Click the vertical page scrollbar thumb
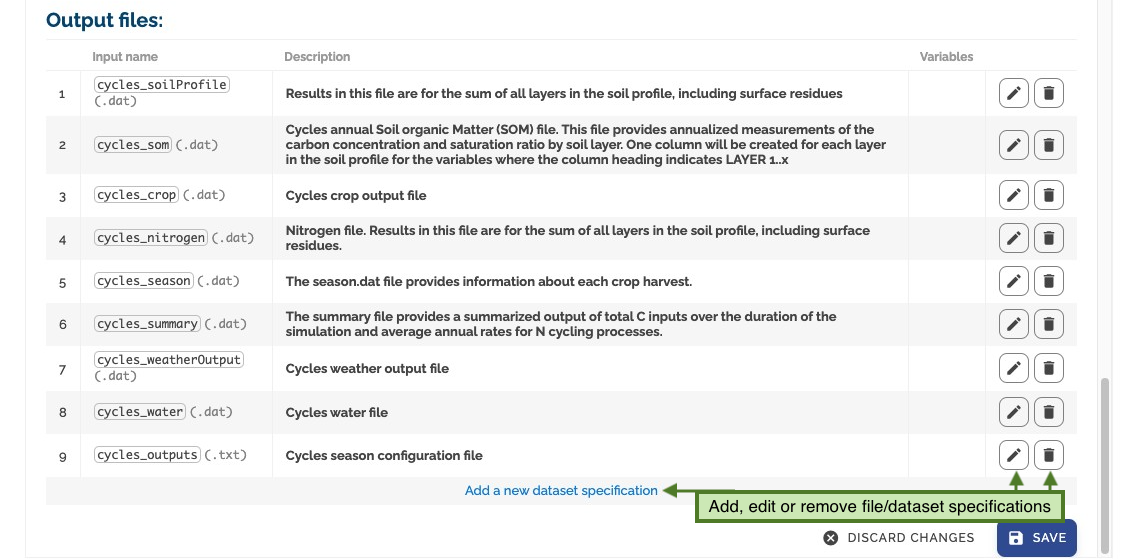This screenshot has height=559, width=1138. click(1105, 465)
